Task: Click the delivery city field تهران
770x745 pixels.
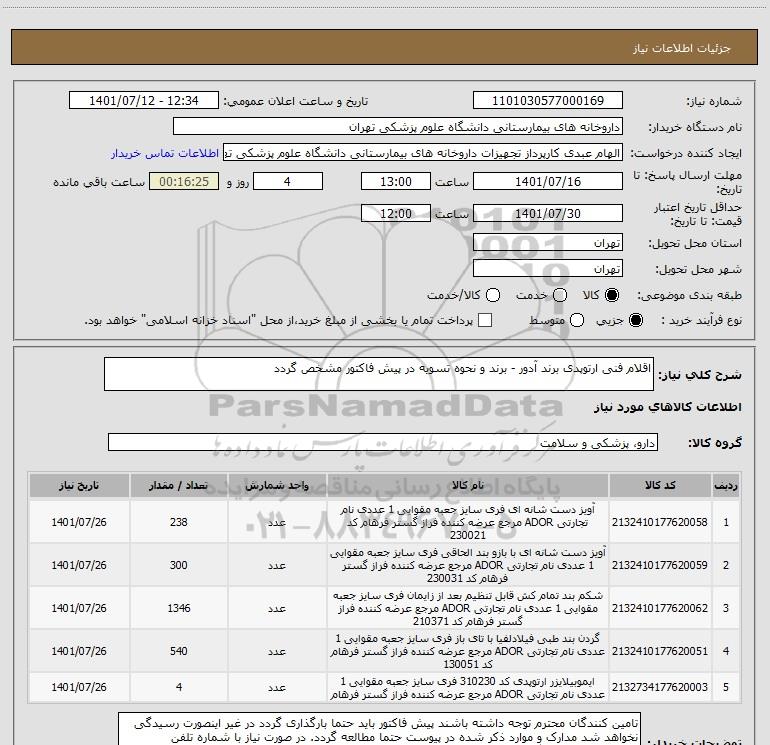Action: 548,269
